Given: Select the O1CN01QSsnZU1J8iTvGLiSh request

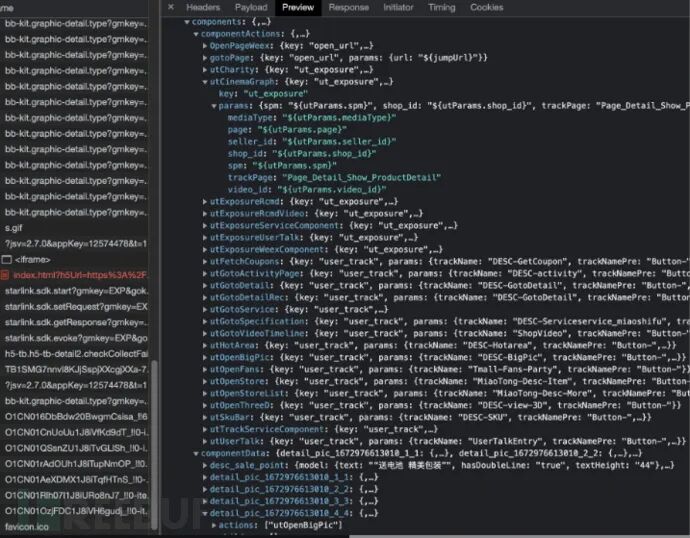Looking at the screenshot, I should [74, 448].
